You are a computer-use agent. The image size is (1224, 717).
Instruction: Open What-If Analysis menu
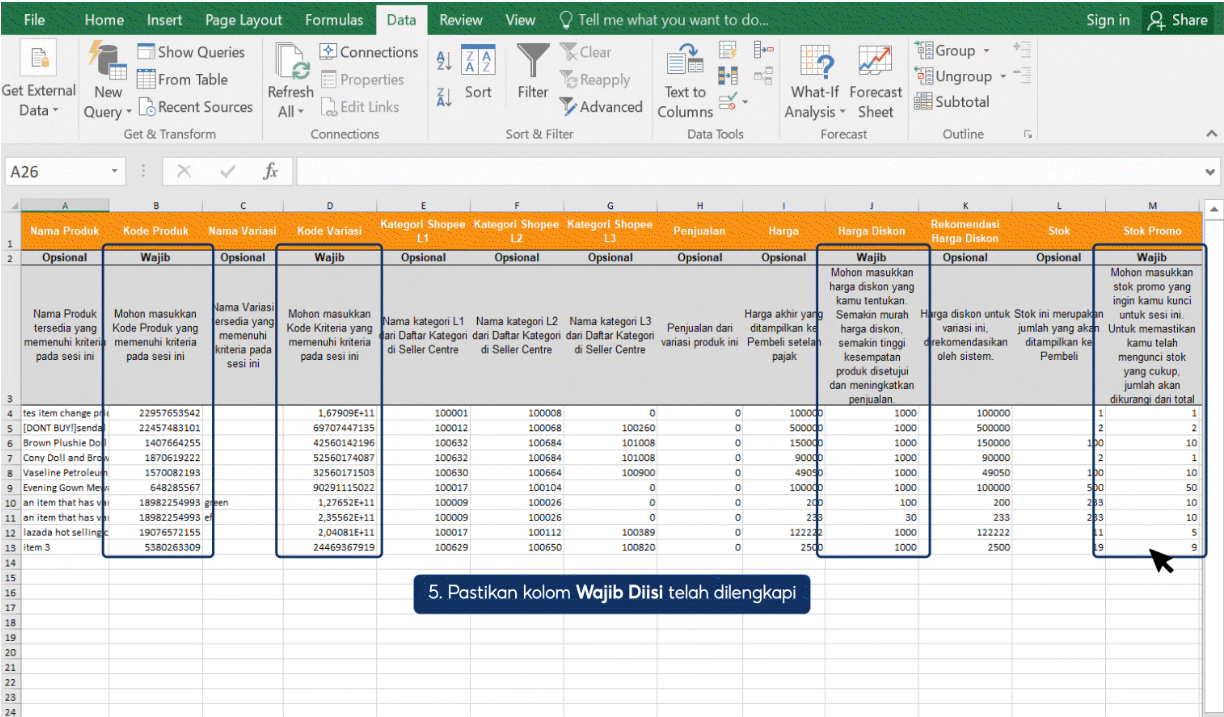tap(815, 83)
